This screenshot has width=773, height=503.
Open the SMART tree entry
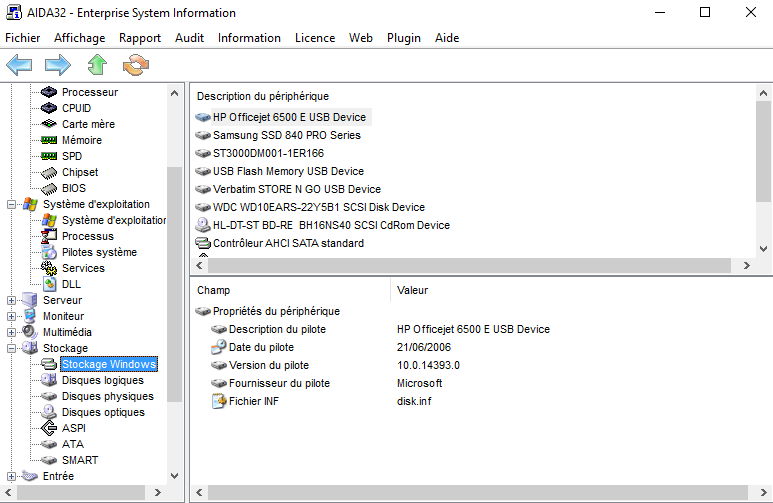[x=79, y=460]
